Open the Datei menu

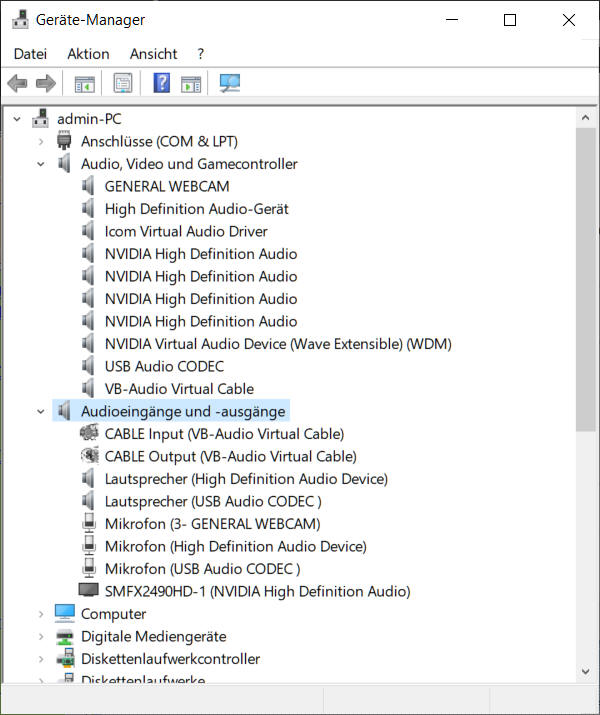point(30,54)
